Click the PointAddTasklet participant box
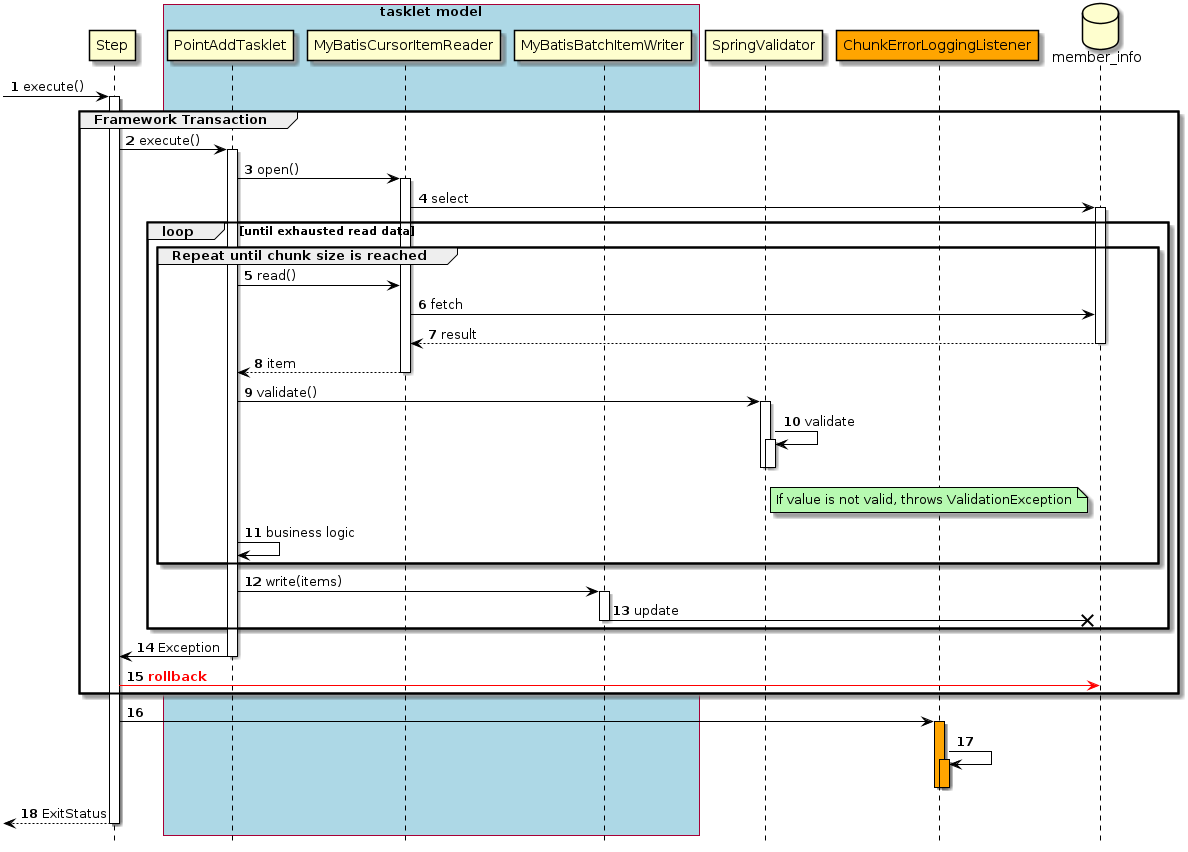1188x852 pixels. (229, 45)
